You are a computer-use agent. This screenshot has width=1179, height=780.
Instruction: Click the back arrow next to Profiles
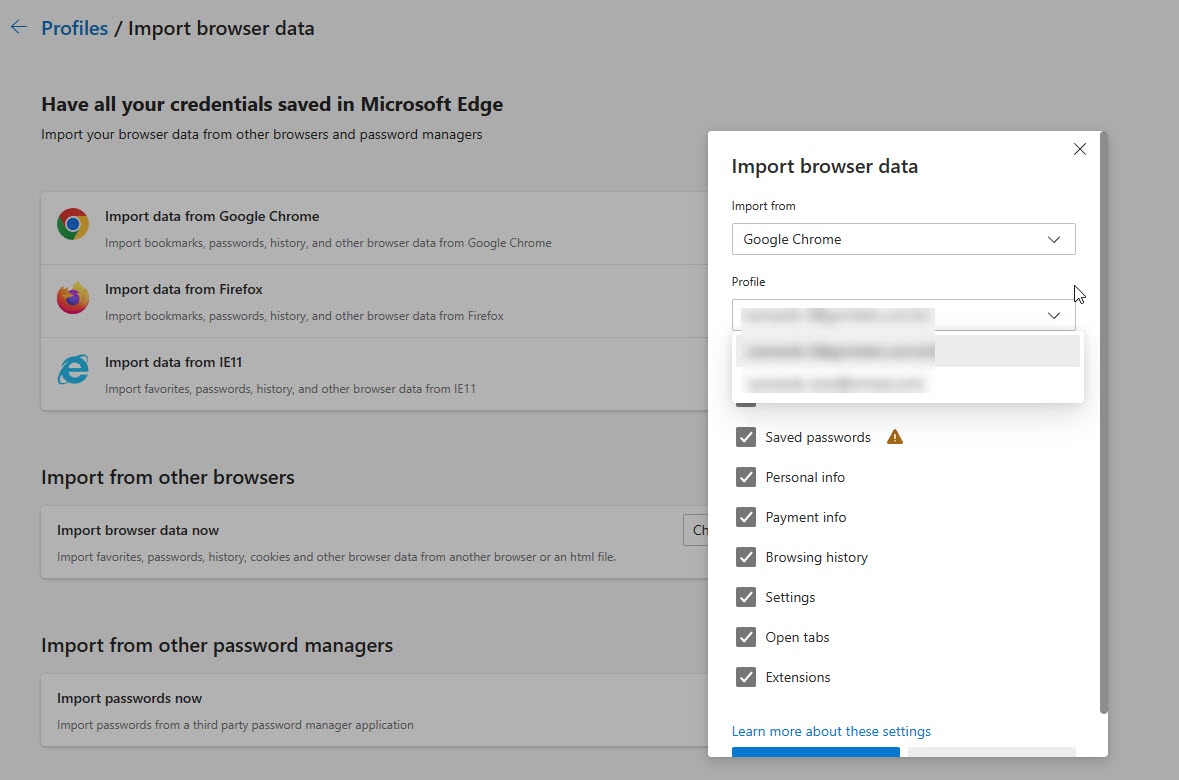(18, 28)
